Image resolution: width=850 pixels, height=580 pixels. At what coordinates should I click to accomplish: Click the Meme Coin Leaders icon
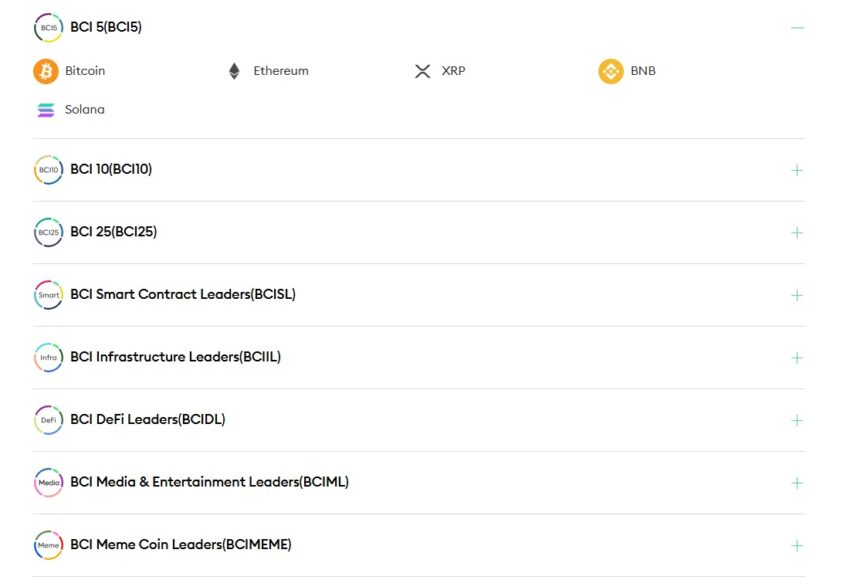click(47, 545)
